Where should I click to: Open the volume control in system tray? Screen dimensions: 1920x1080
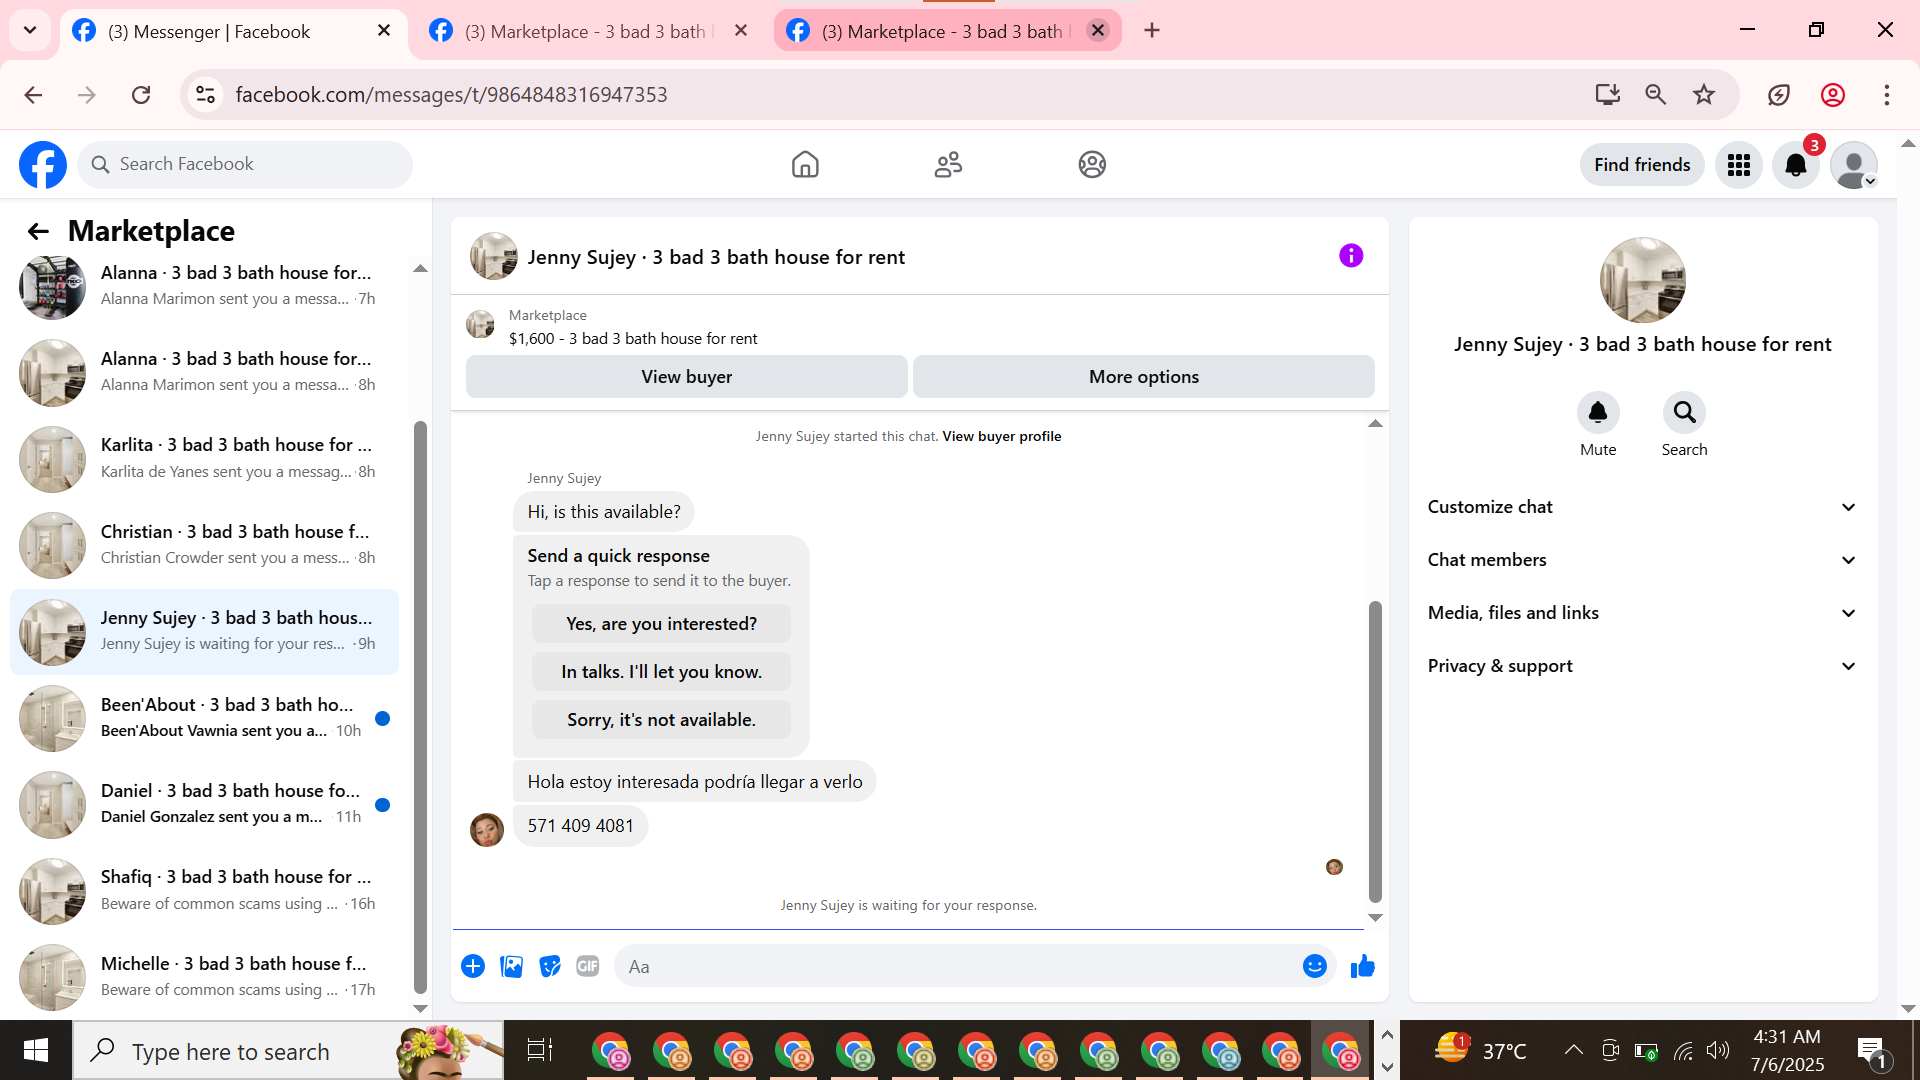tap(1718, 1050)
